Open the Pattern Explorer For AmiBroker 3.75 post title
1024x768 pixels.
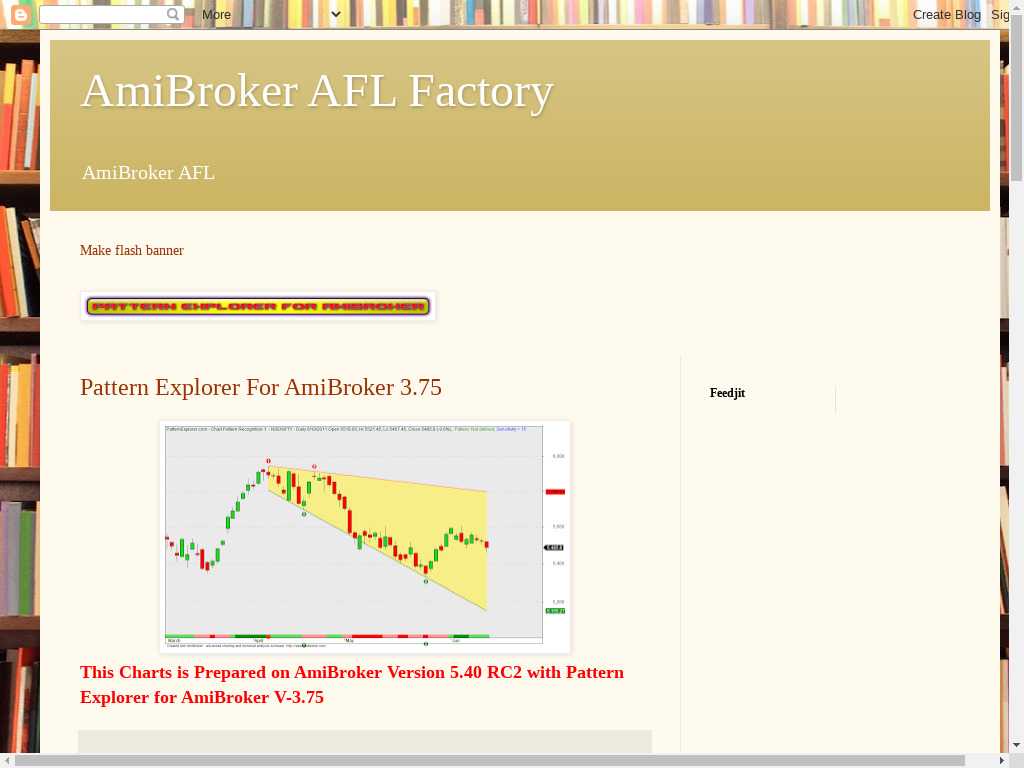[261, 387]
